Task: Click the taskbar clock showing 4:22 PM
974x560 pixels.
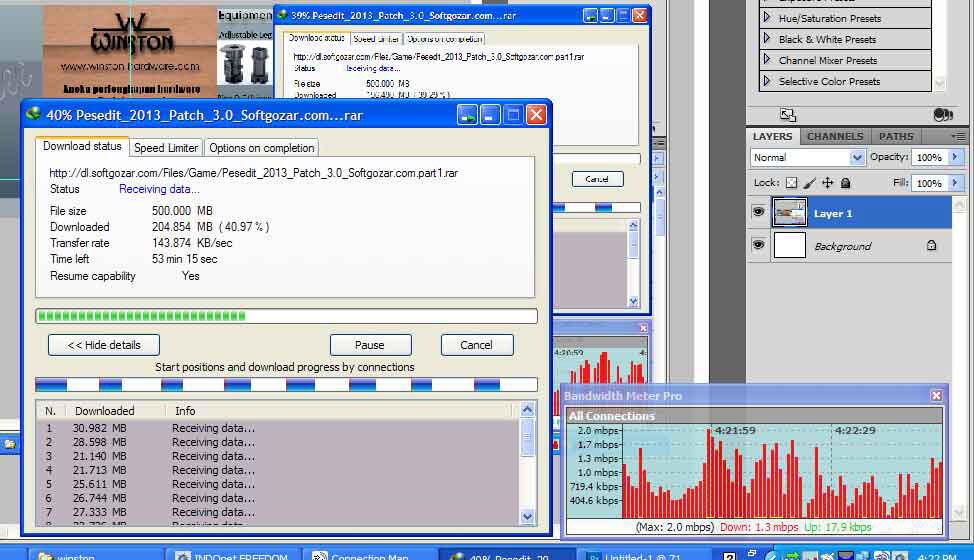Action: [x=937, y=556]
